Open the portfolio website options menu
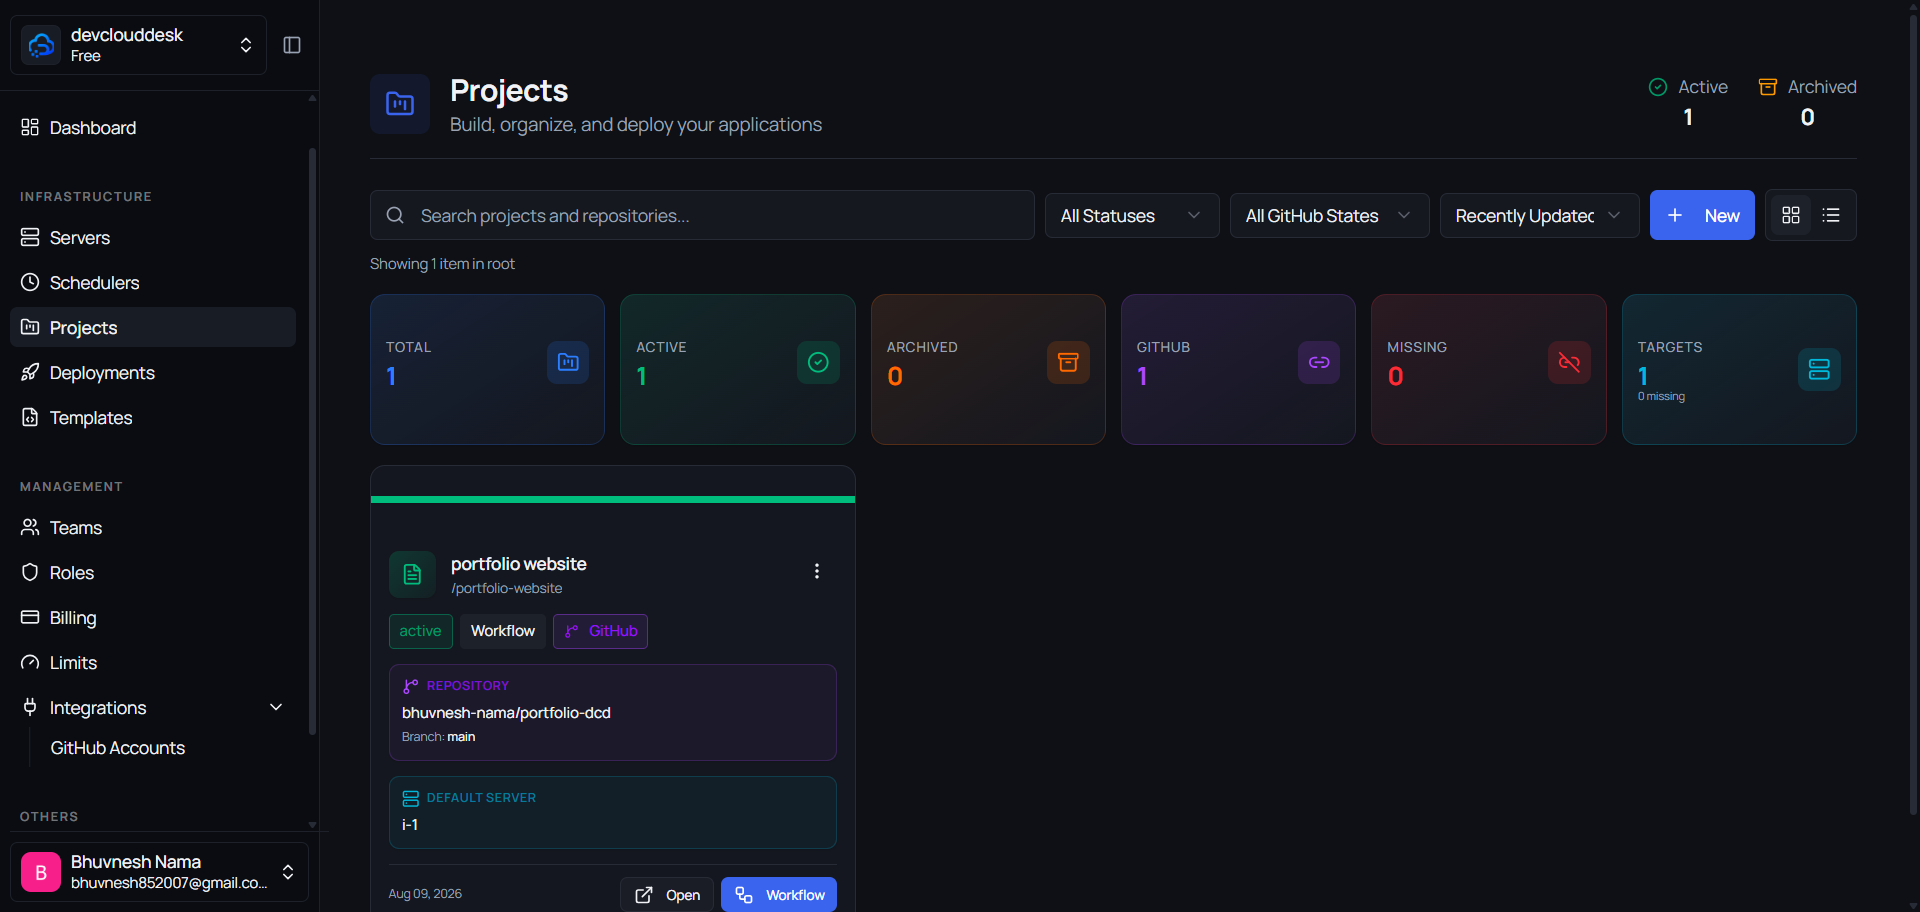Viewport: 1920px width, 912px height. click(817, 571)
